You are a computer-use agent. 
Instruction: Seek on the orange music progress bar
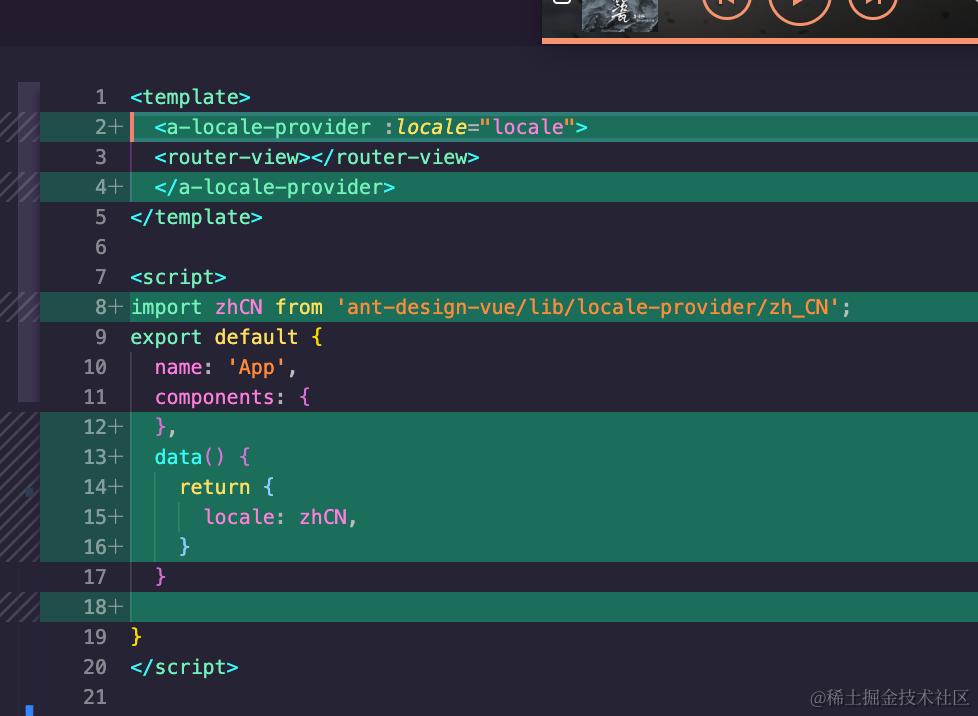(760, 41)
